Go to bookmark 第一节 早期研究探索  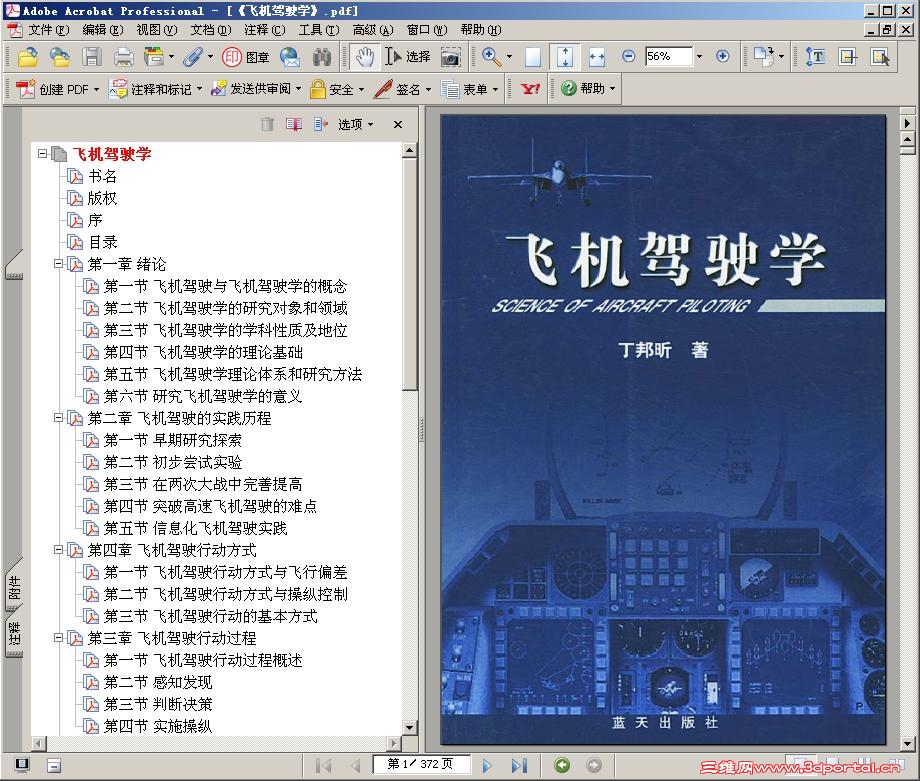click(x=172, y=440)
